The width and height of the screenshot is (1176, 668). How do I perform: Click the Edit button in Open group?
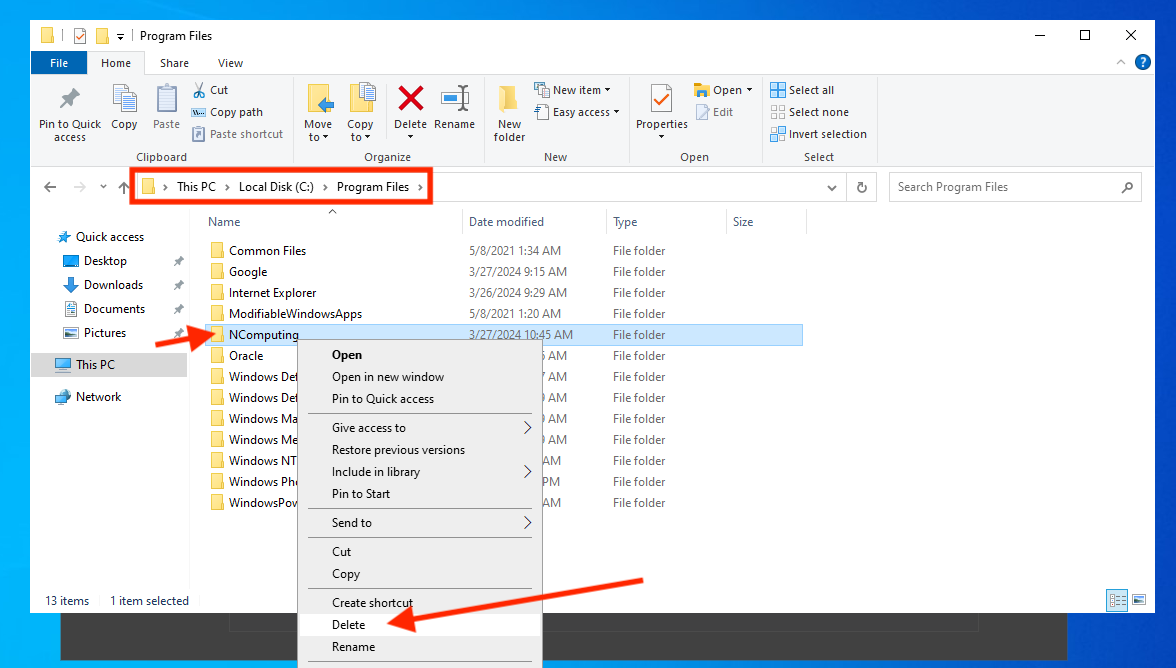click(714, 112)
